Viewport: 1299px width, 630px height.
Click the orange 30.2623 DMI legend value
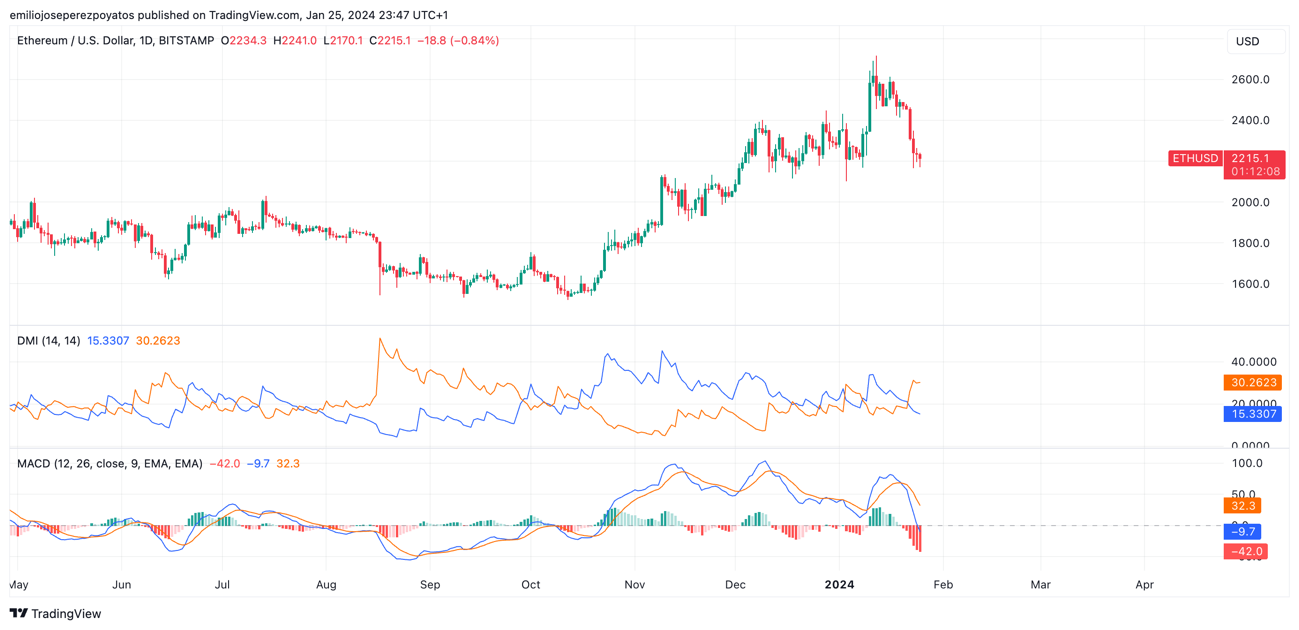point(158,341)
